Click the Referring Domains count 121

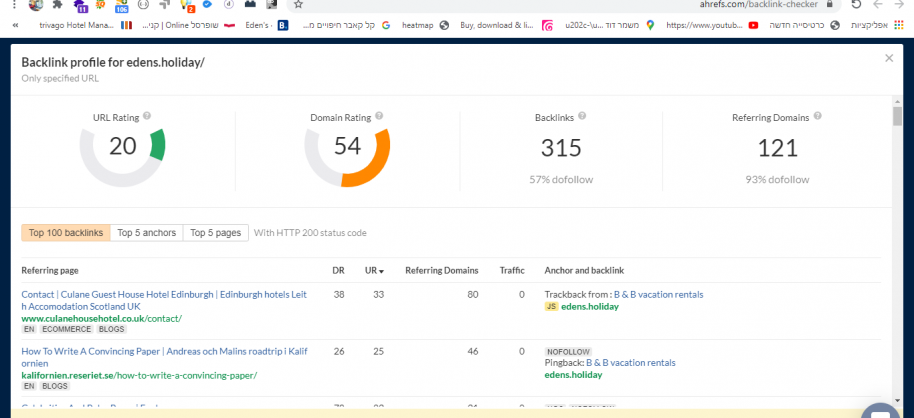tap(777, 147)
